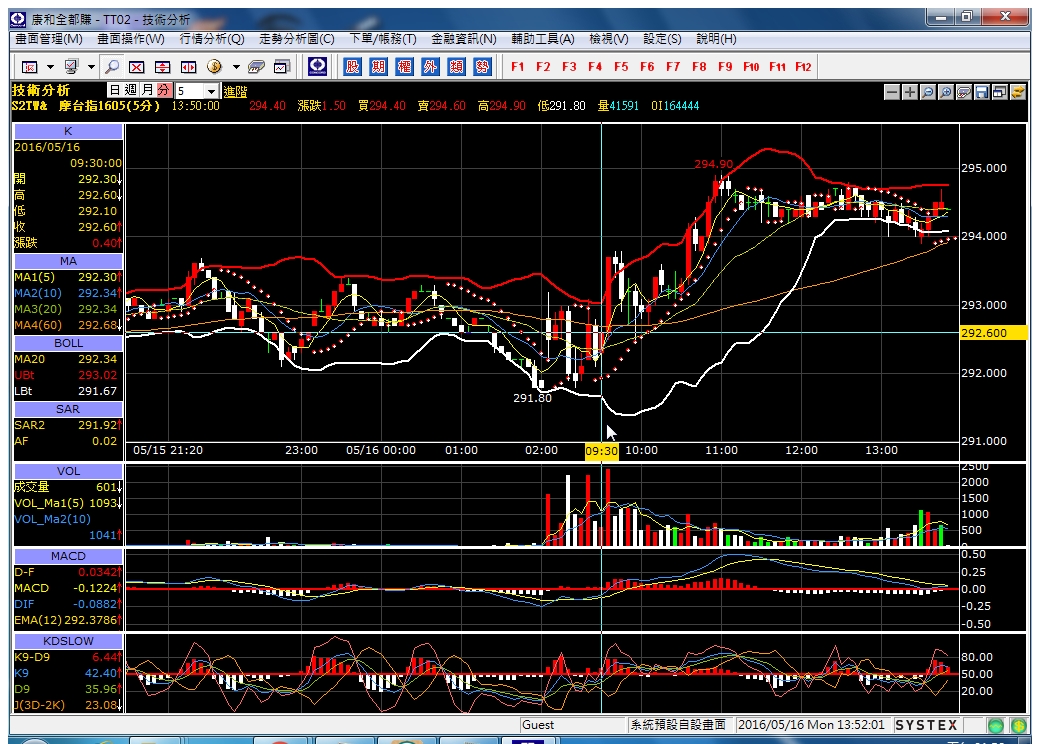
Task: Click the 外 foreign quick button
Action: [430, 67]
